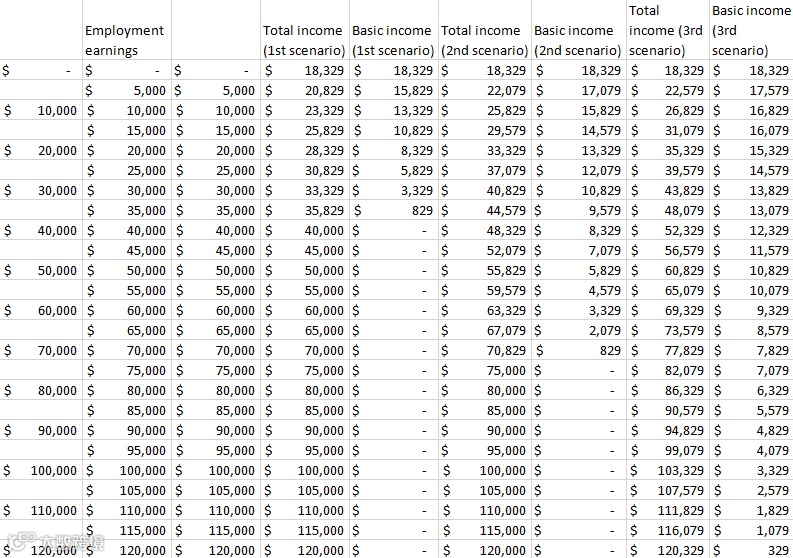
Task: Click the Total income (1st scenario) header
Action: tap(304, 40)
